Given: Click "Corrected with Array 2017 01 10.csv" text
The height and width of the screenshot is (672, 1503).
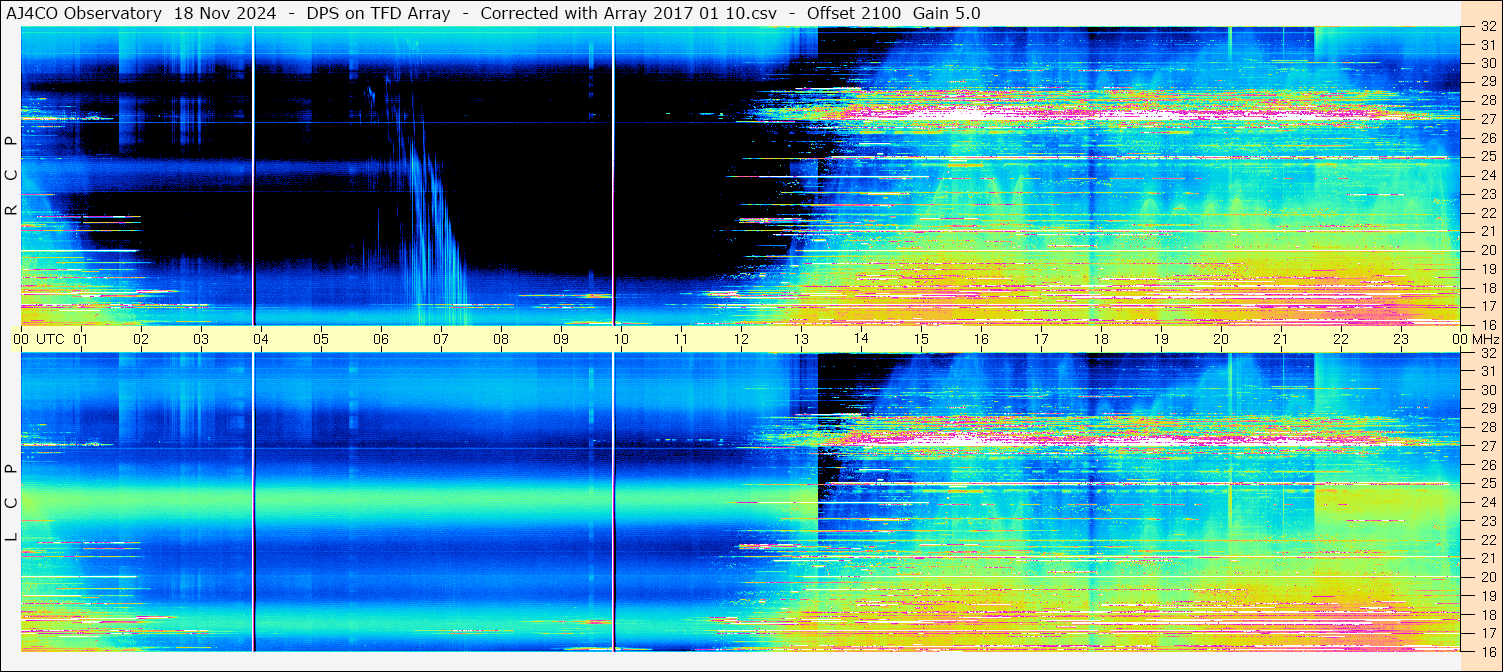Looking at the screenshot, I should coord(631,14).
